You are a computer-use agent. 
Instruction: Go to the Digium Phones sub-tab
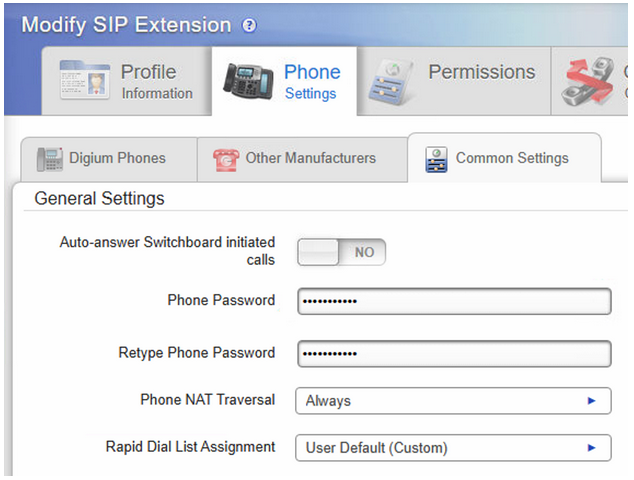(x=117, y=158)
